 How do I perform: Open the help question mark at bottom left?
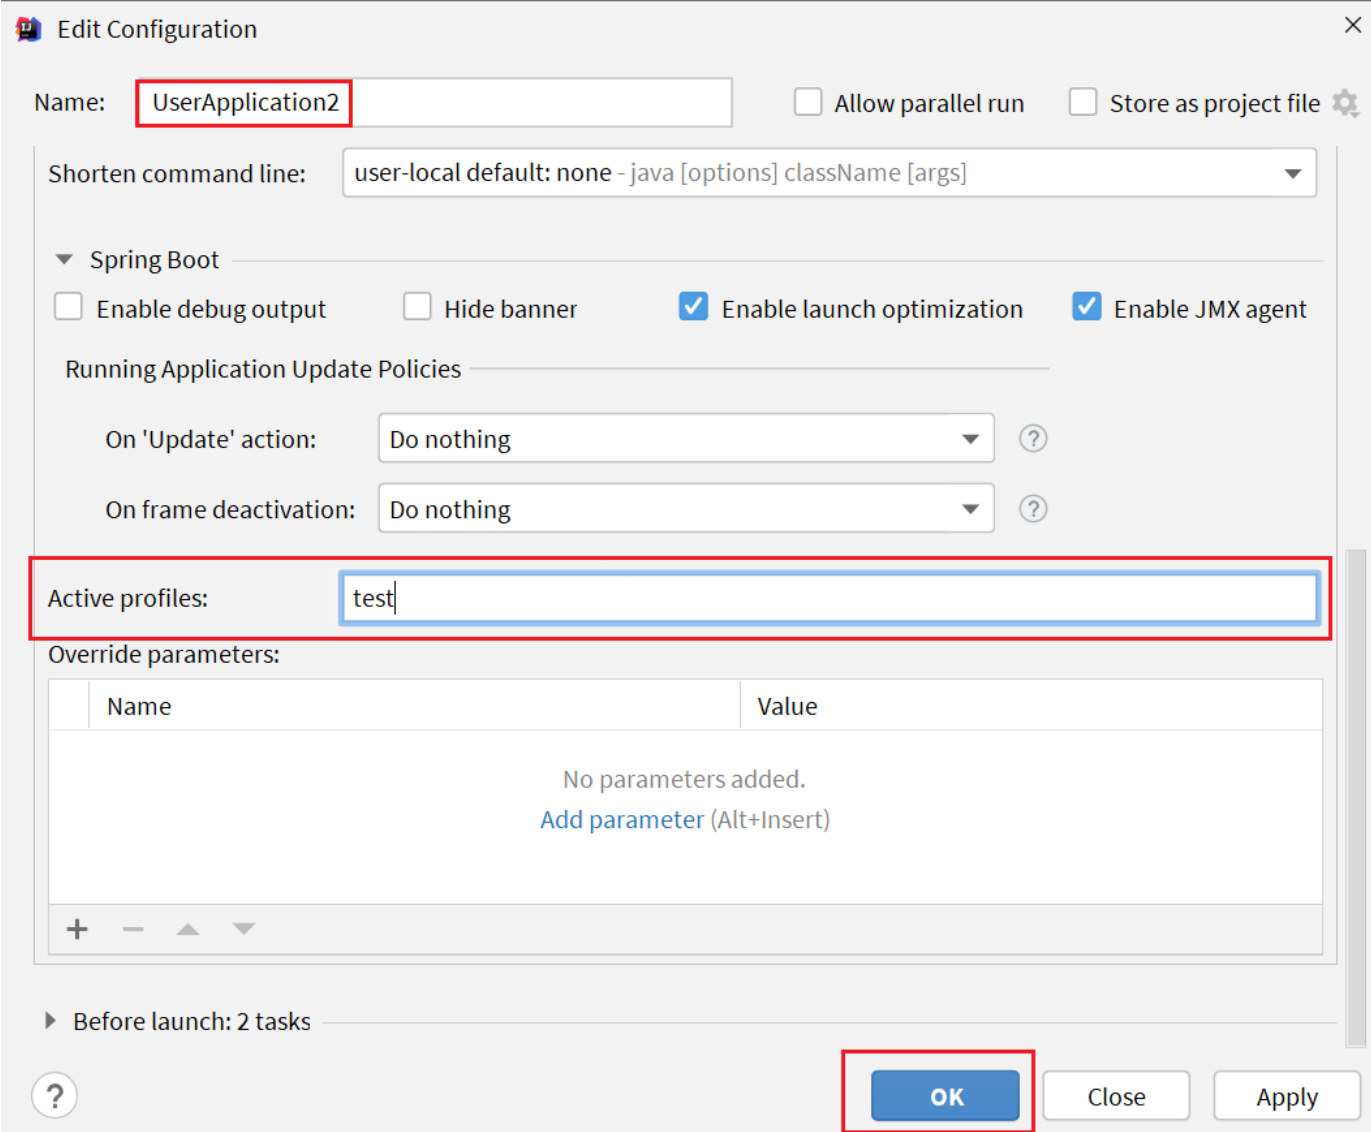tap(55, 1095)
